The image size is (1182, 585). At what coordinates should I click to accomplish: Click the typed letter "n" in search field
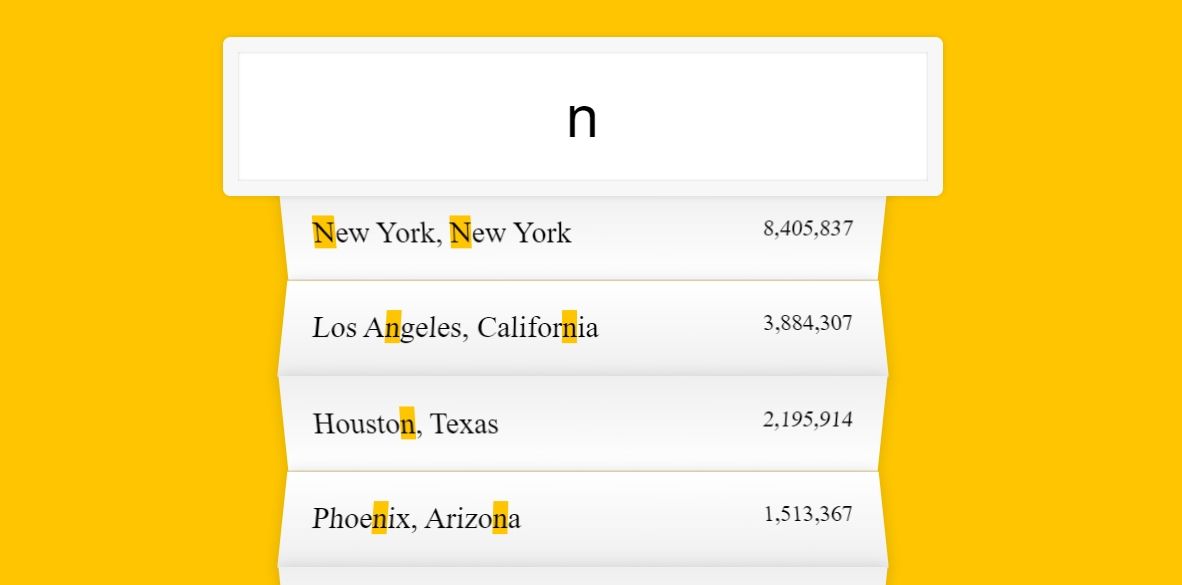click(x=582, y=120)
